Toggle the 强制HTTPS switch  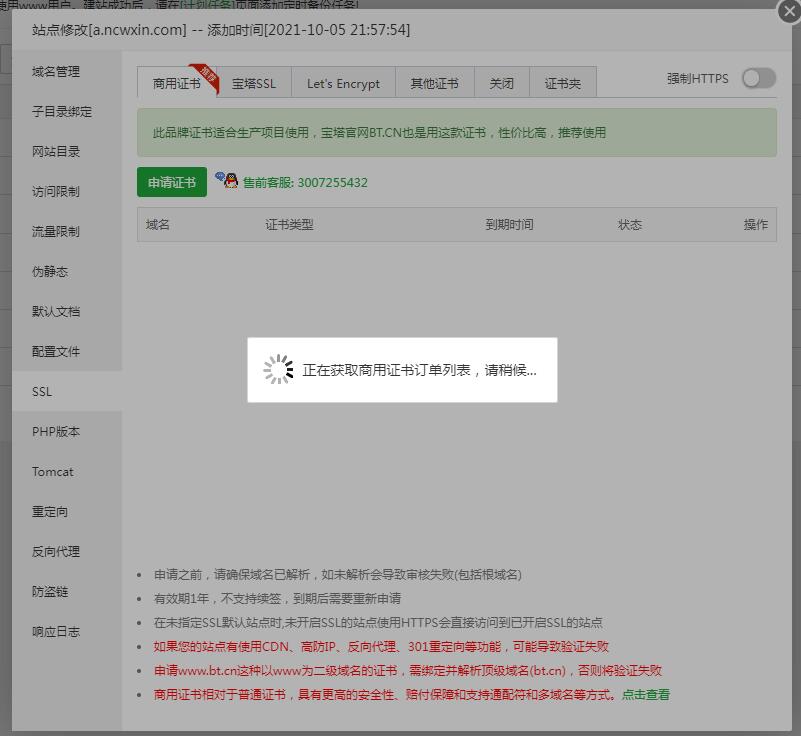click(759, 79)
